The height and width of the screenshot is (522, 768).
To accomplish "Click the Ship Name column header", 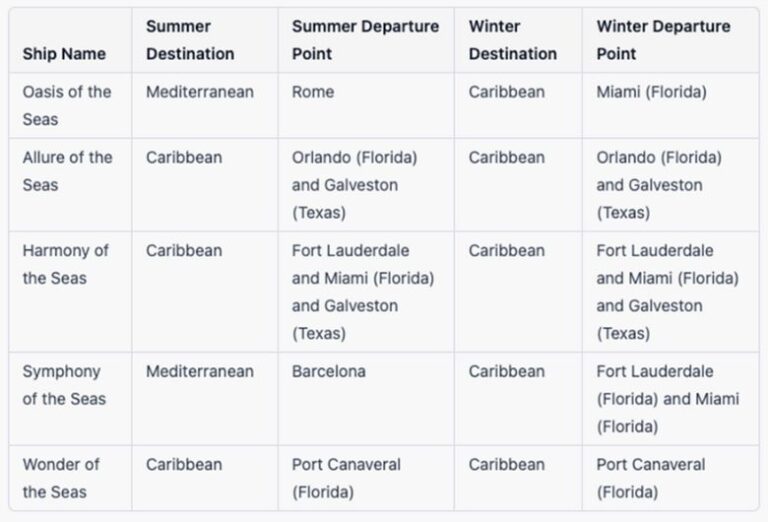I will point(64,54).
